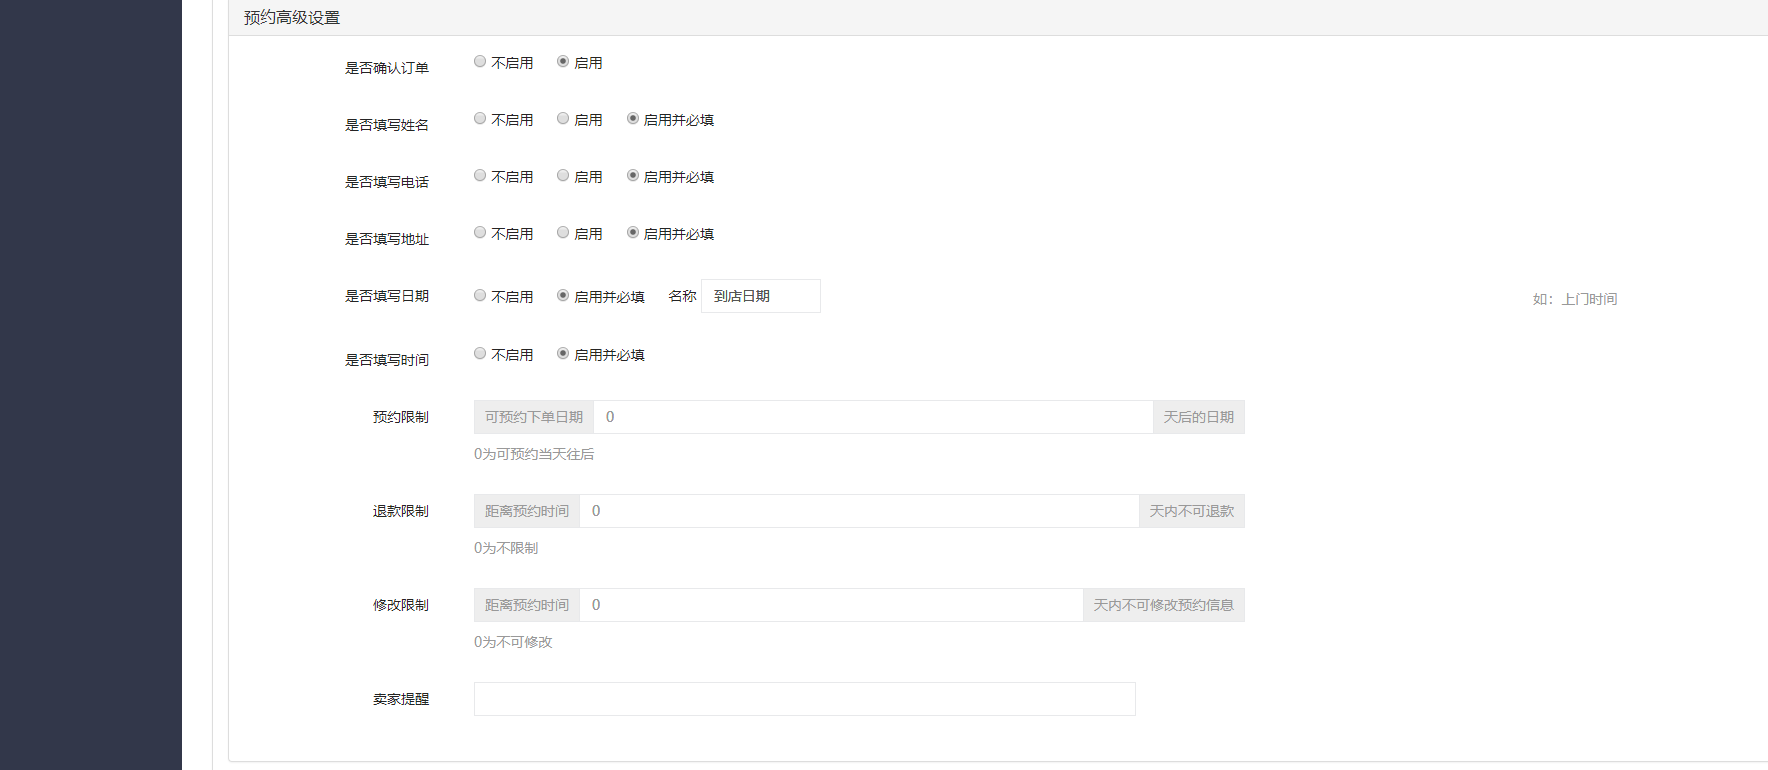This screenshot has height=770, width=1768.
Task: Click the 卖家提醒 label
Action: [401, 699]
